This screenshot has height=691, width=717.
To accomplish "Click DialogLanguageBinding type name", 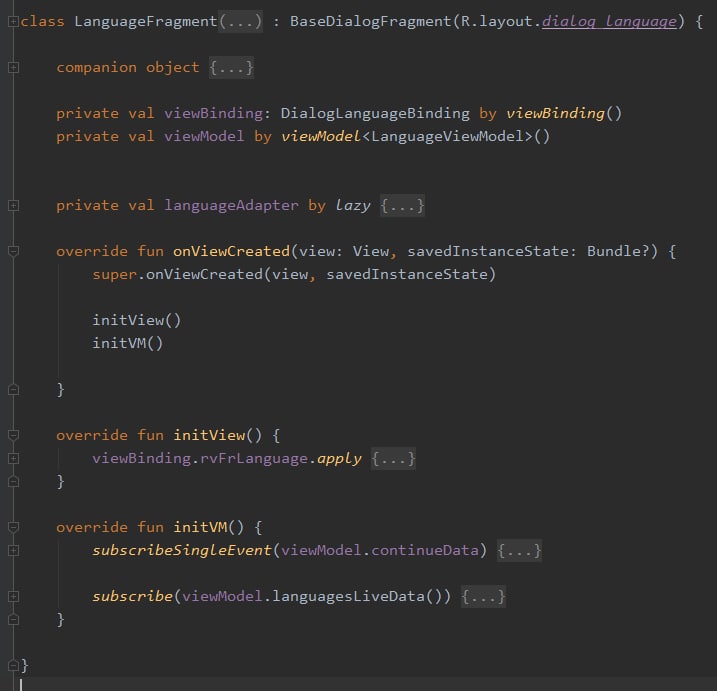I will [375, 113].
